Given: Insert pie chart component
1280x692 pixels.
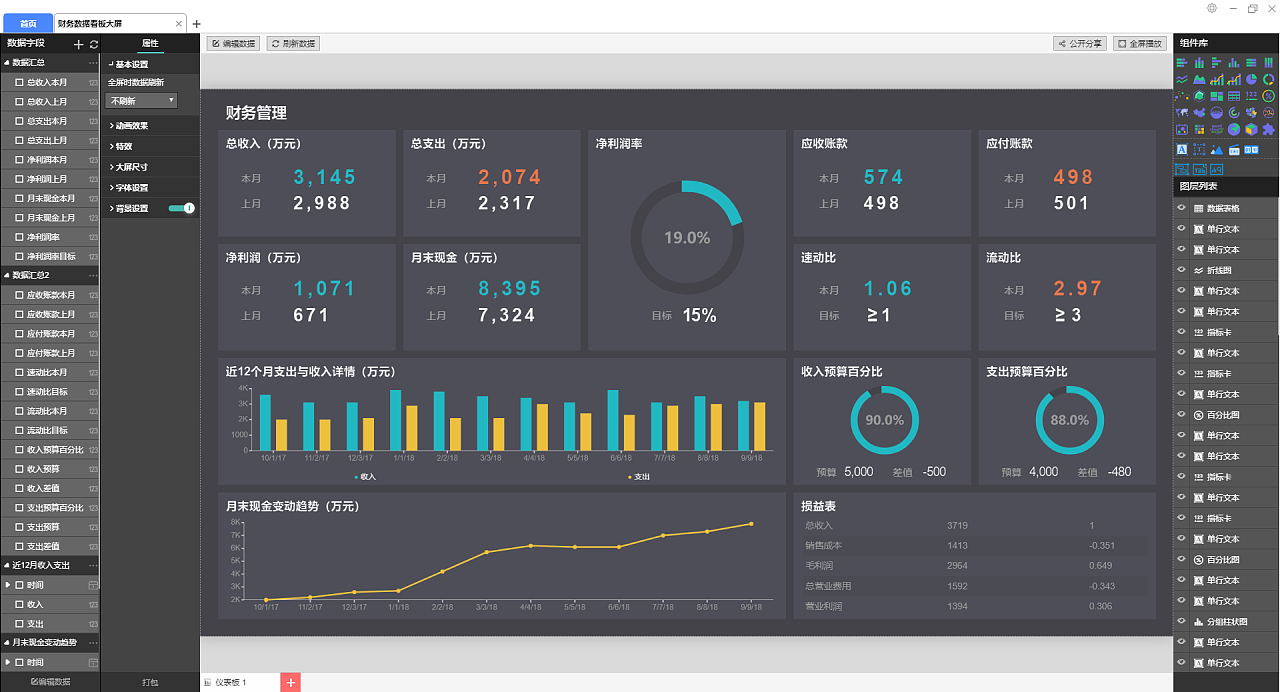Looking at the screenshot, I should (x=1251, y=79).
